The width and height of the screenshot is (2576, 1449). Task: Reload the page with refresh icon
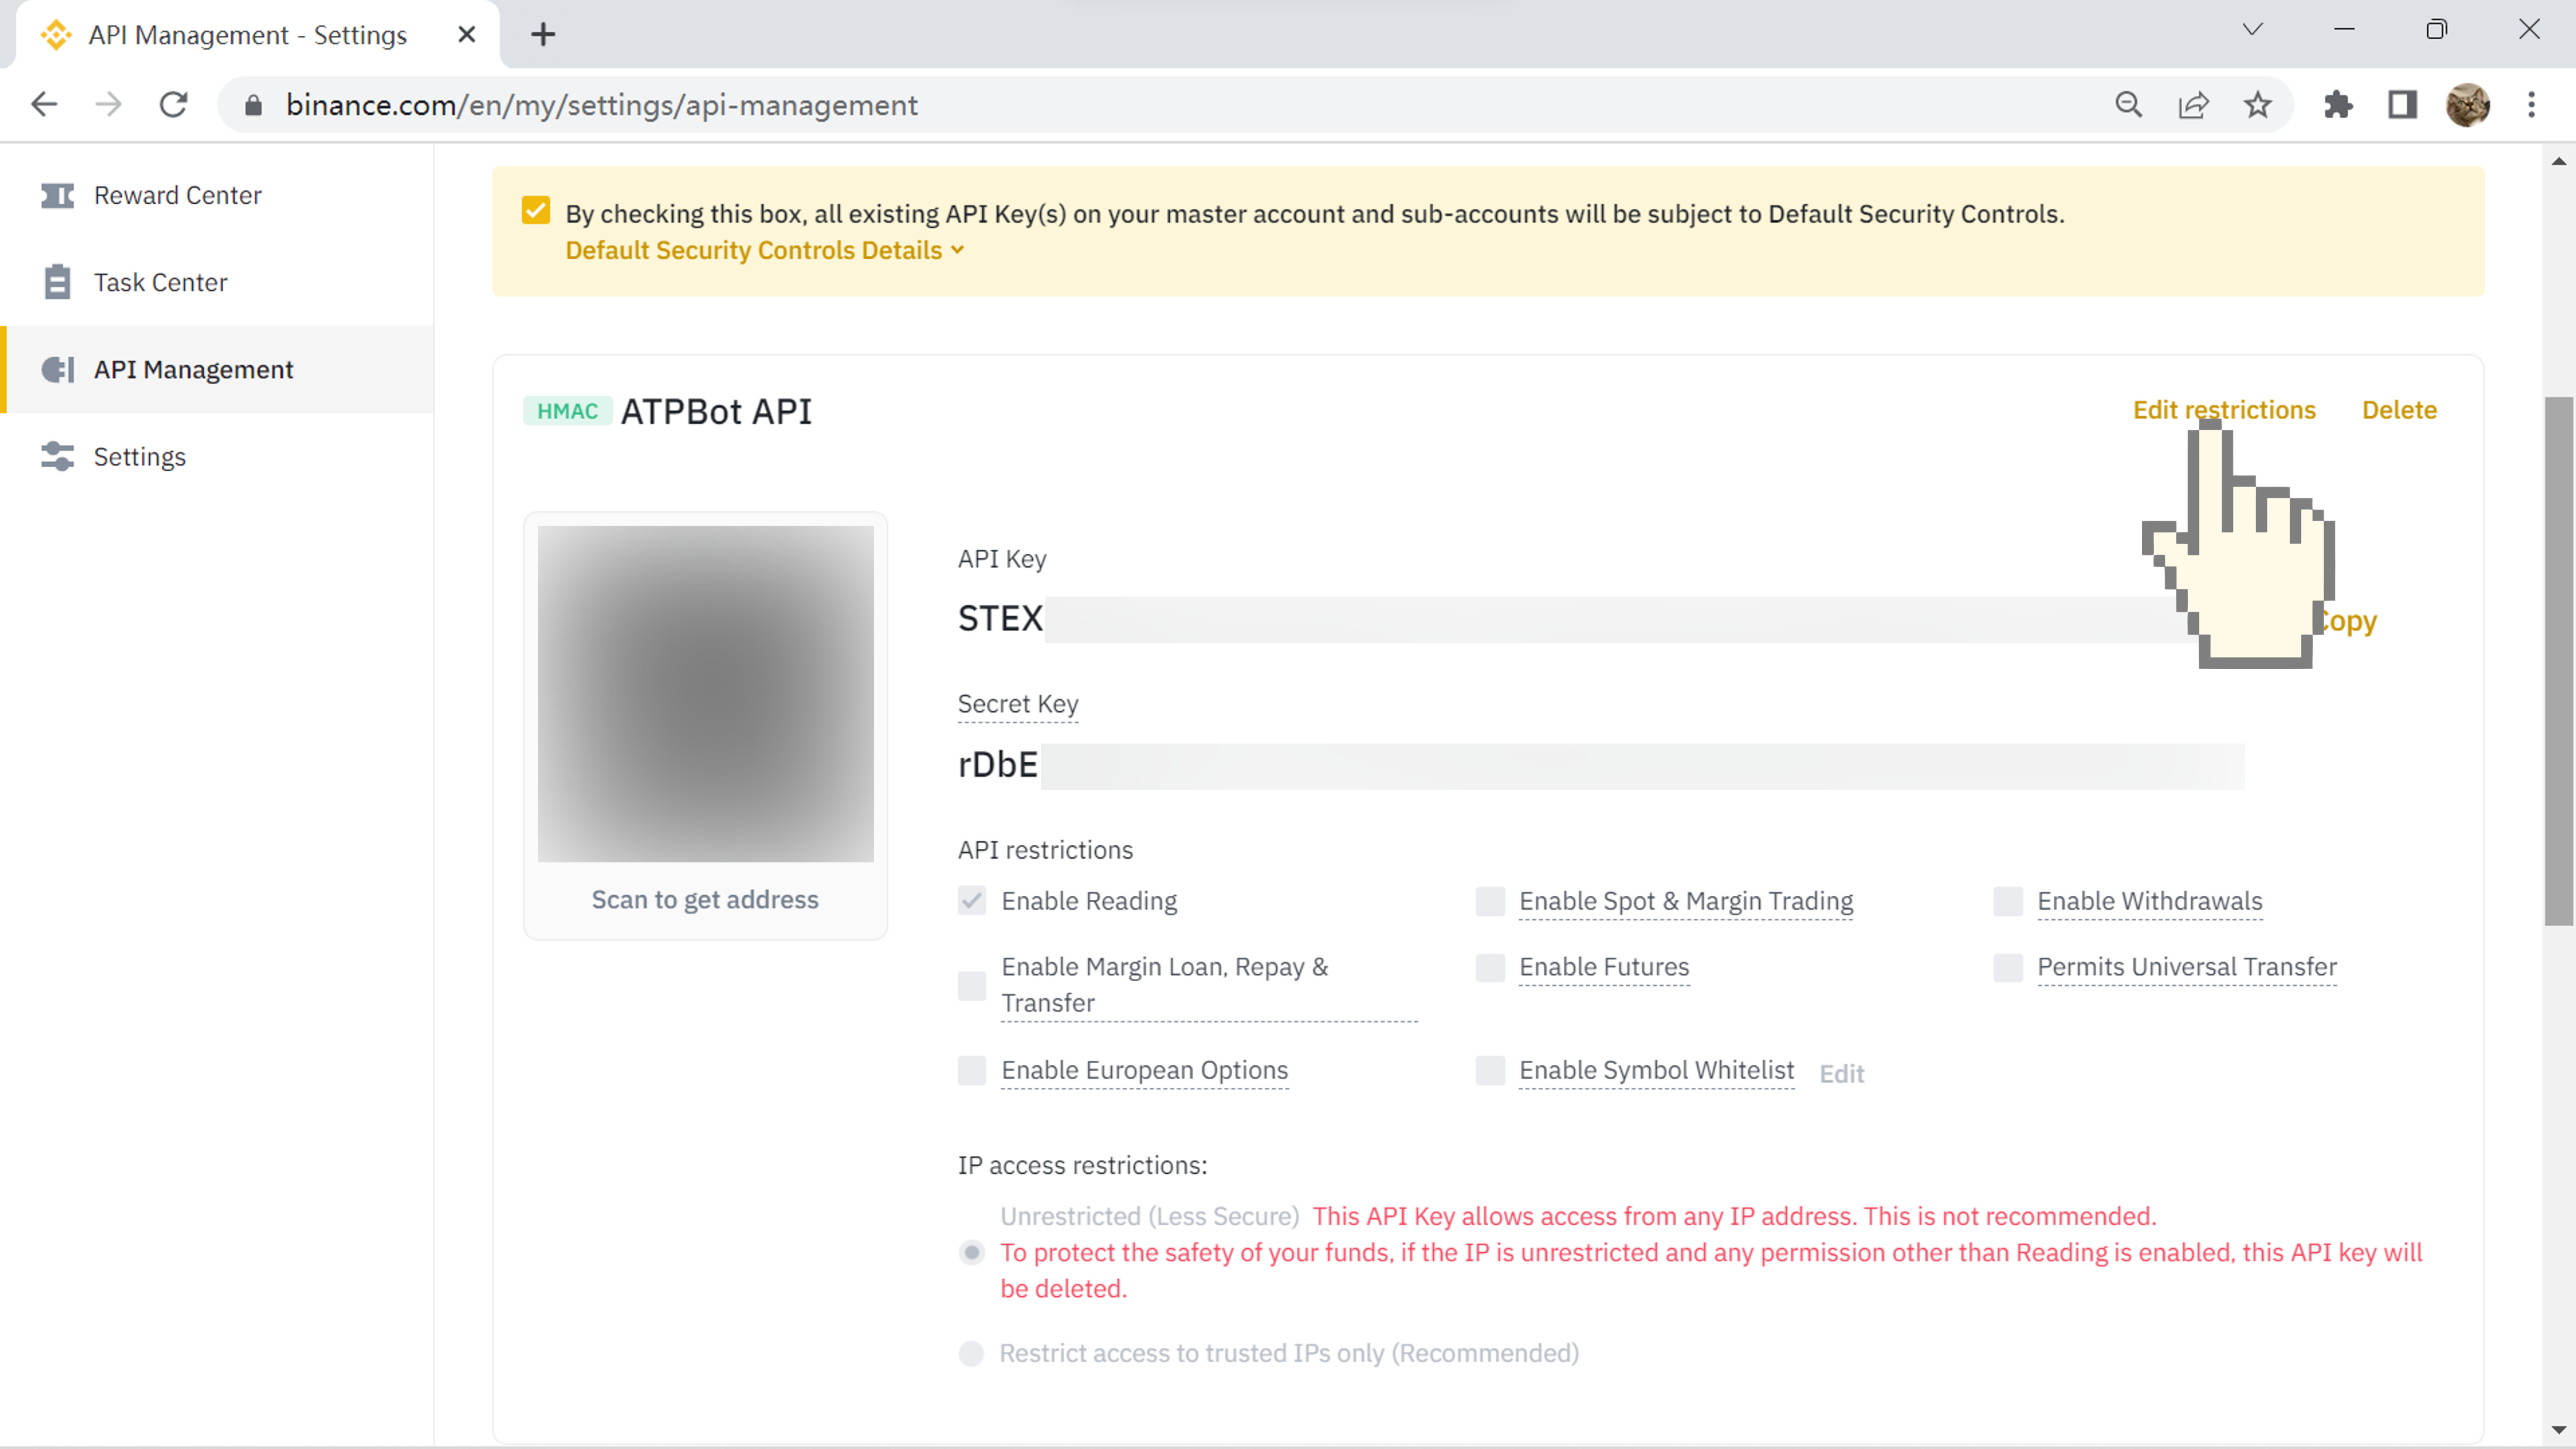coord(174,104)
